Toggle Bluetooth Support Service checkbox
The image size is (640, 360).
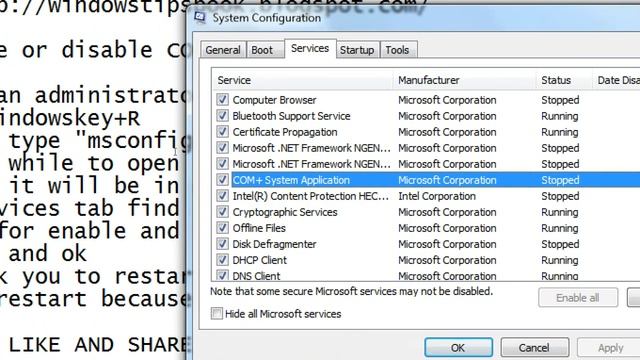click(222, 116)
